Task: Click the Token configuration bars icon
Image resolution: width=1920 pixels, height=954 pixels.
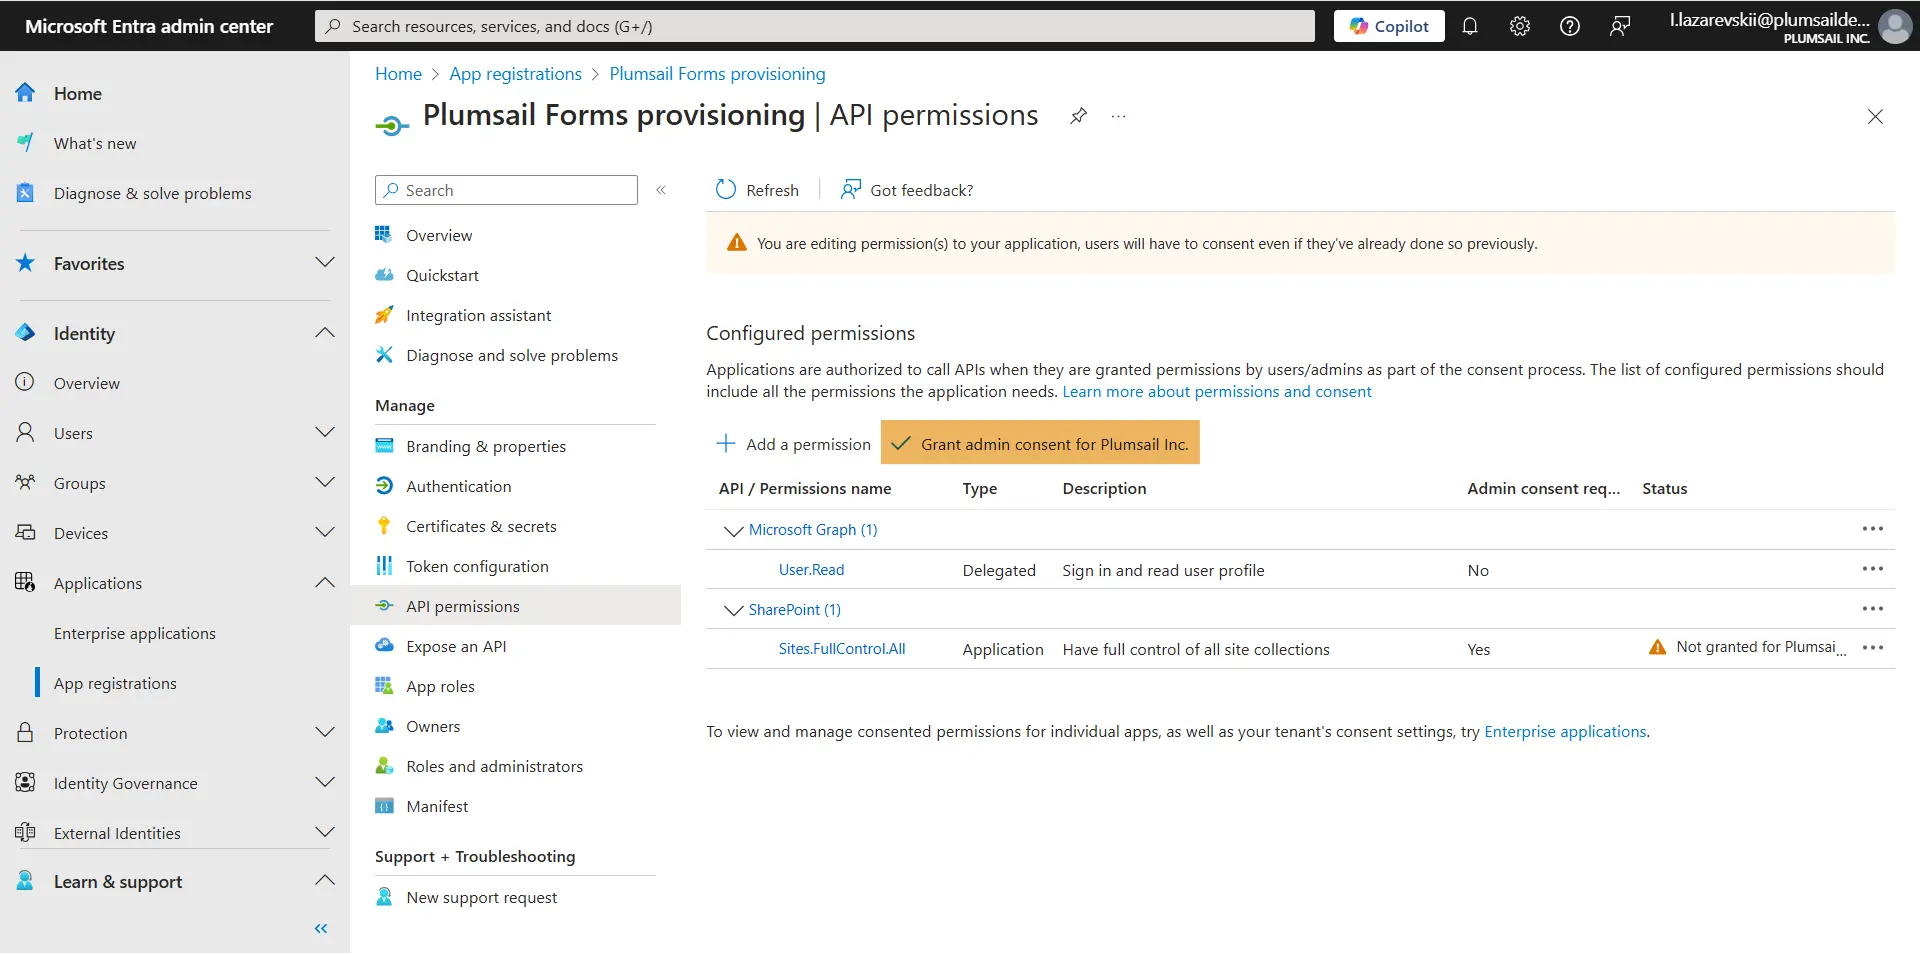Action: (384, 566)
